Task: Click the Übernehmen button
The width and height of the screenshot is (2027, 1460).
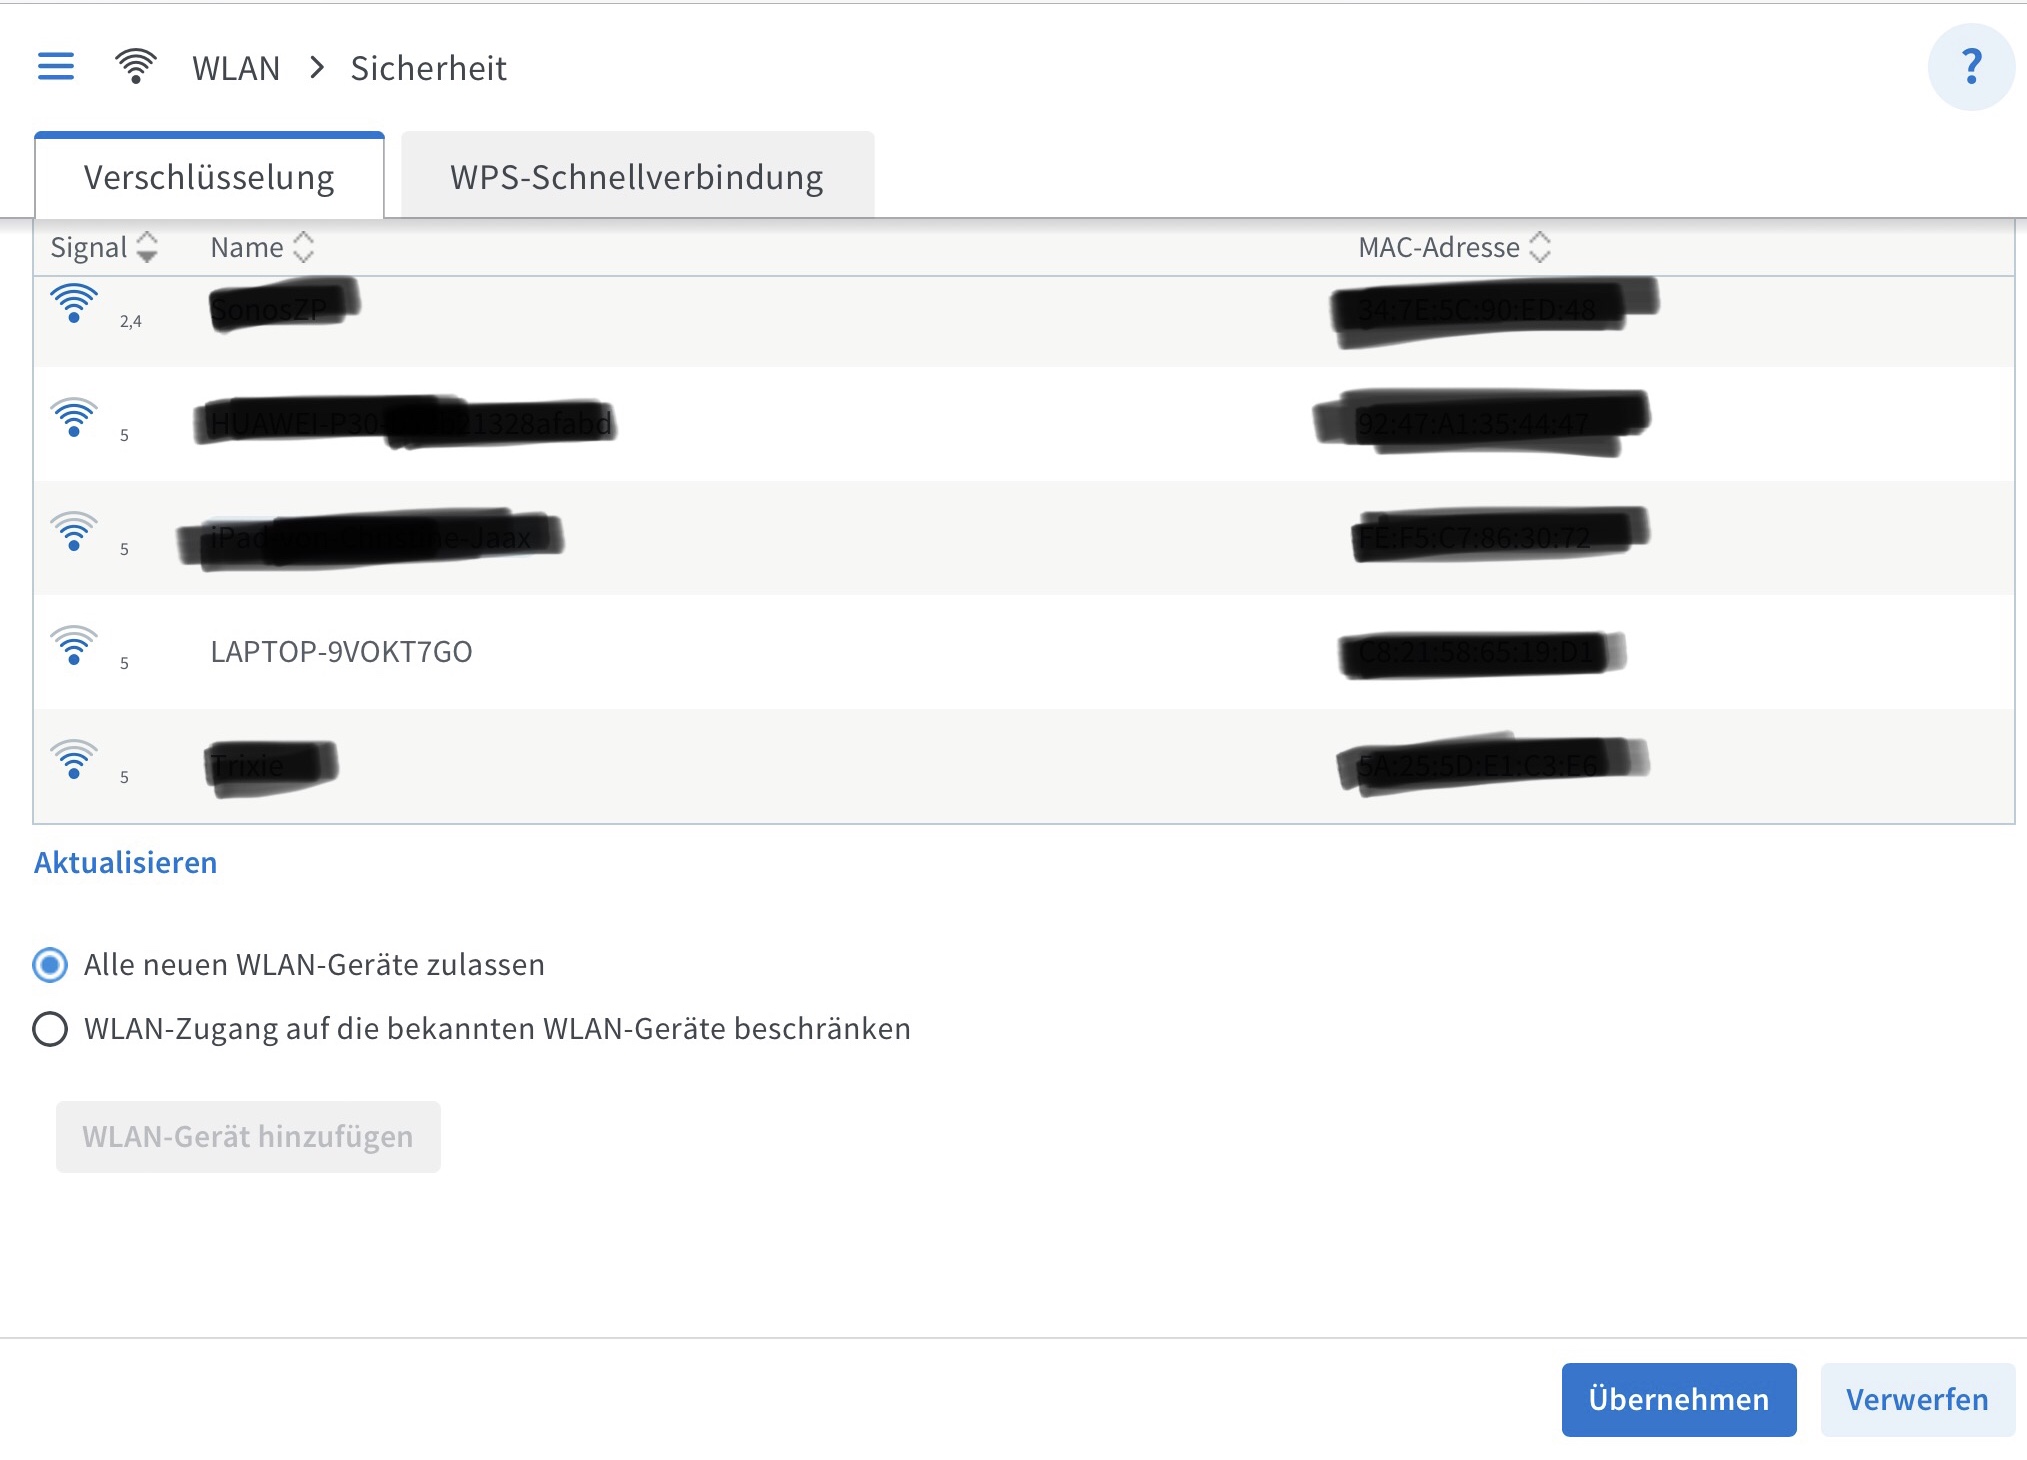Action: click(1678, 1399)
